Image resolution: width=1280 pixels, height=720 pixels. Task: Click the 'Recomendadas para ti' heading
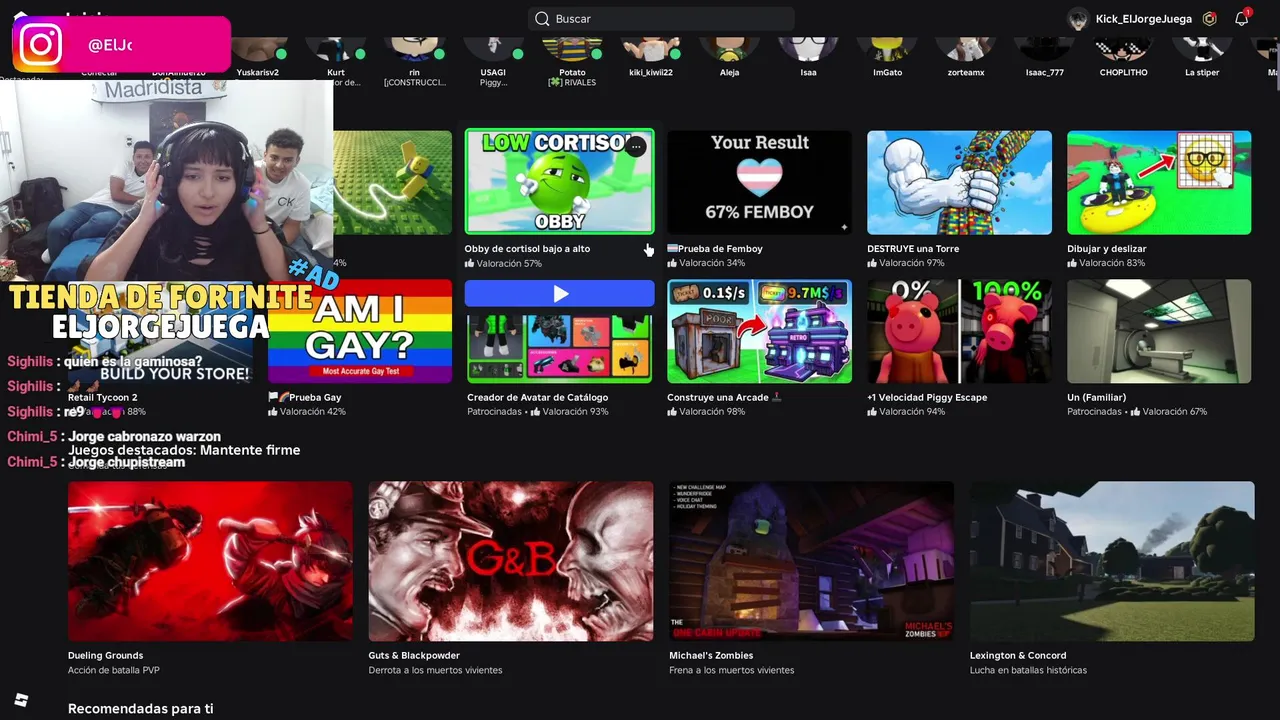pos(141,709)
